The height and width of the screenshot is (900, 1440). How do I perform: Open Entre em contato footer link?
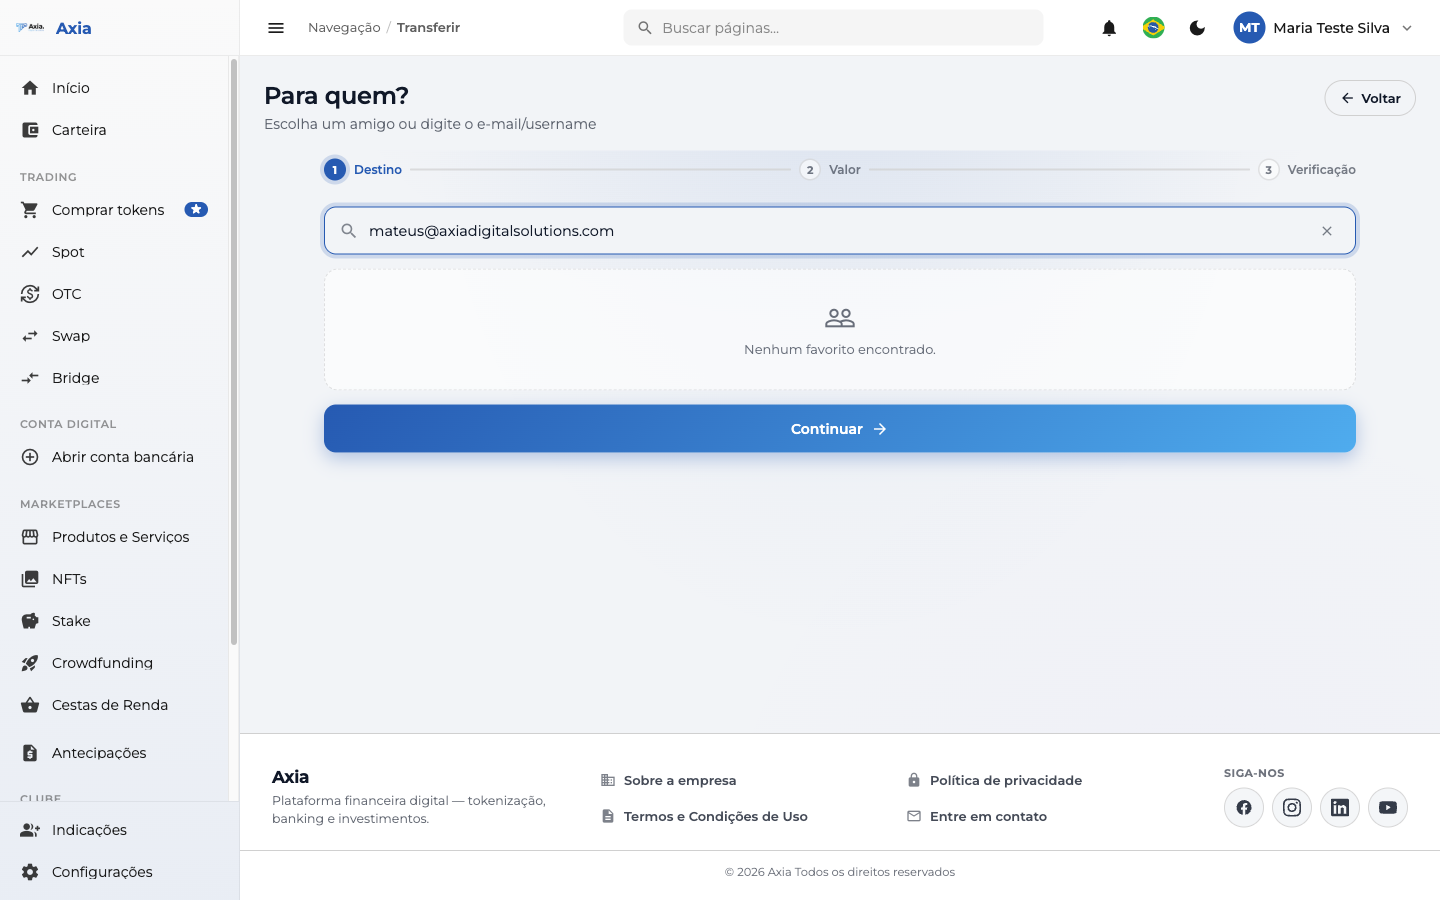tap(977, 816)
